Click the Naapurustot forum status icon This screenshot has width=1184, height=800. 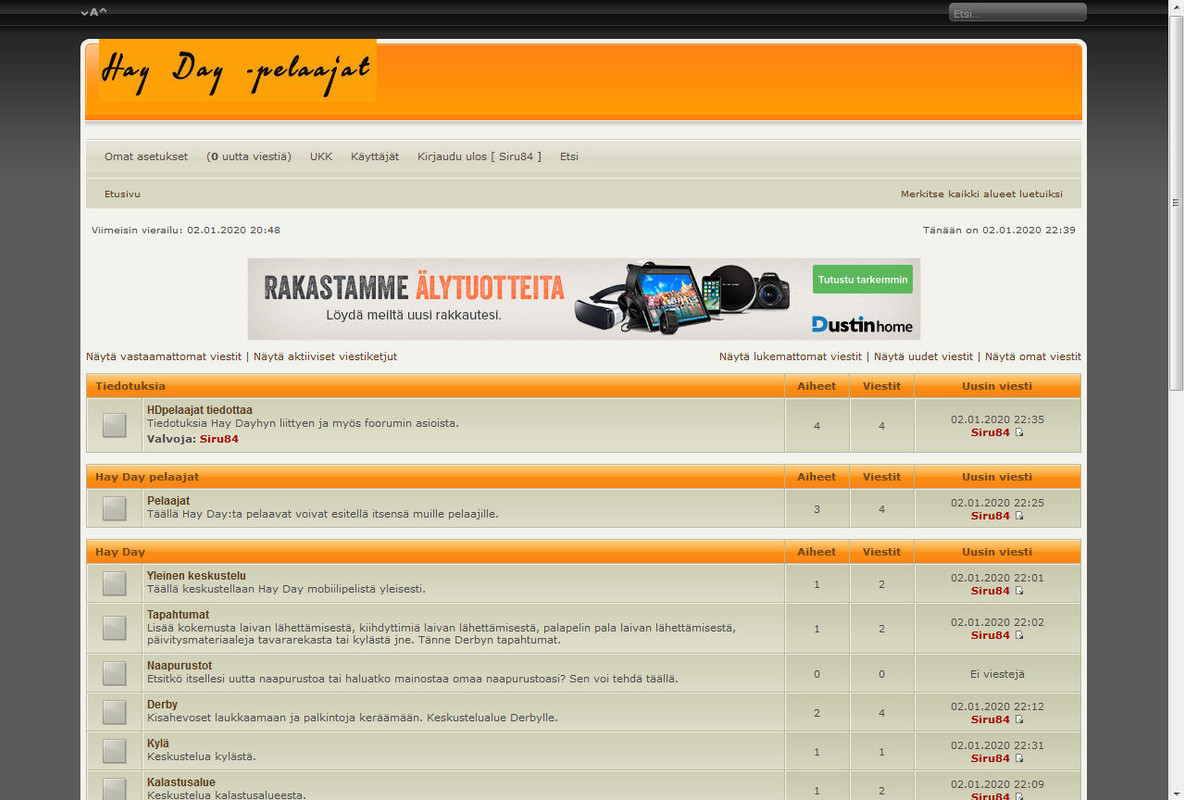(114, 673)
